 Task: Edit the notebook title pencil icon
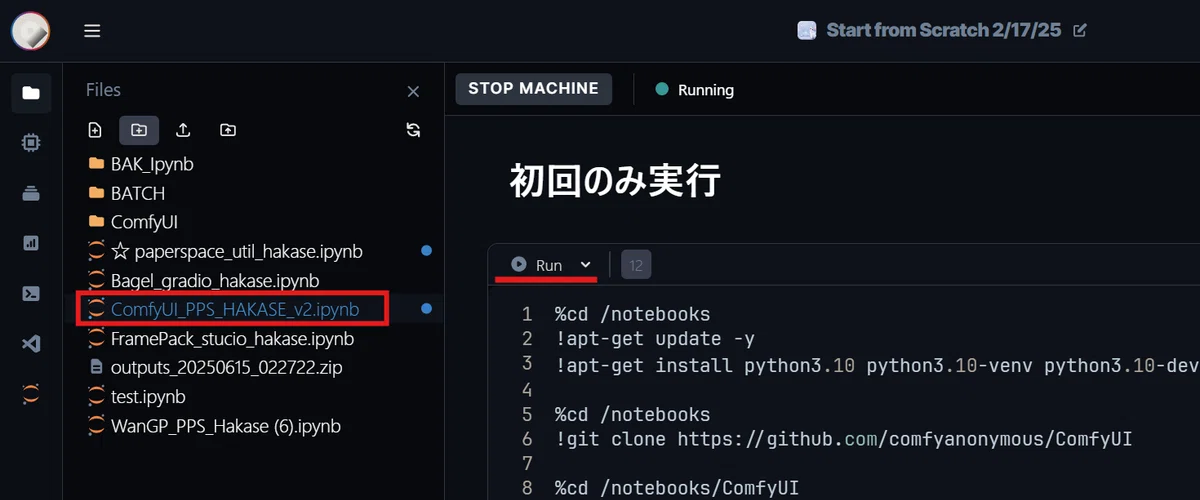[x=1079, y=30]
